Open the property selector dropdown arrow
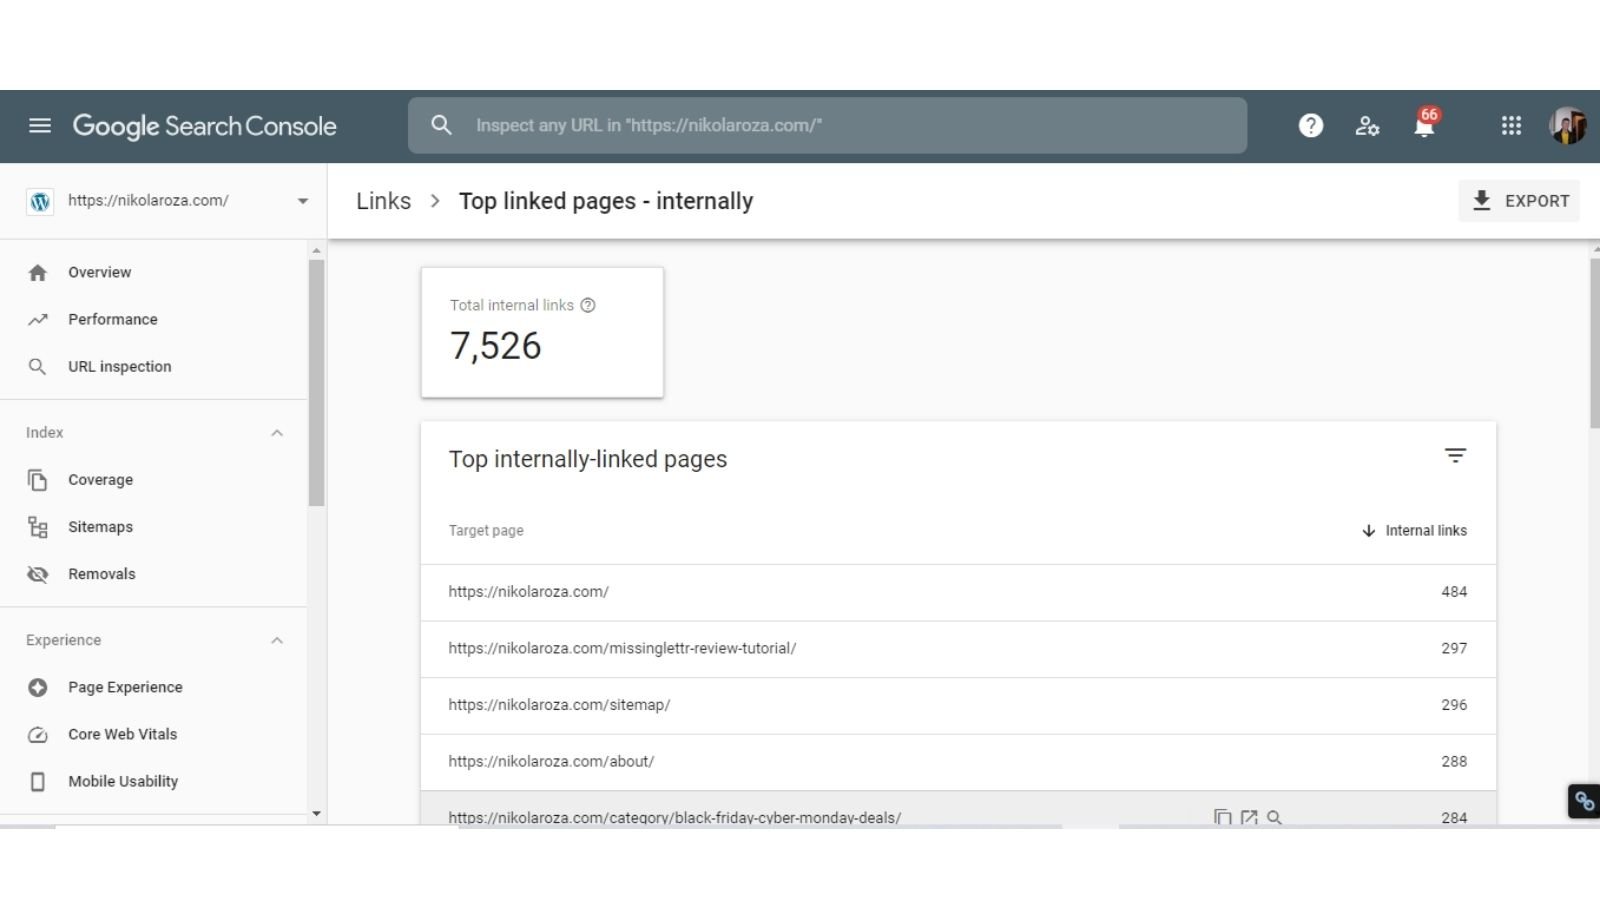Screen dimensions: 1600x900 302,201
